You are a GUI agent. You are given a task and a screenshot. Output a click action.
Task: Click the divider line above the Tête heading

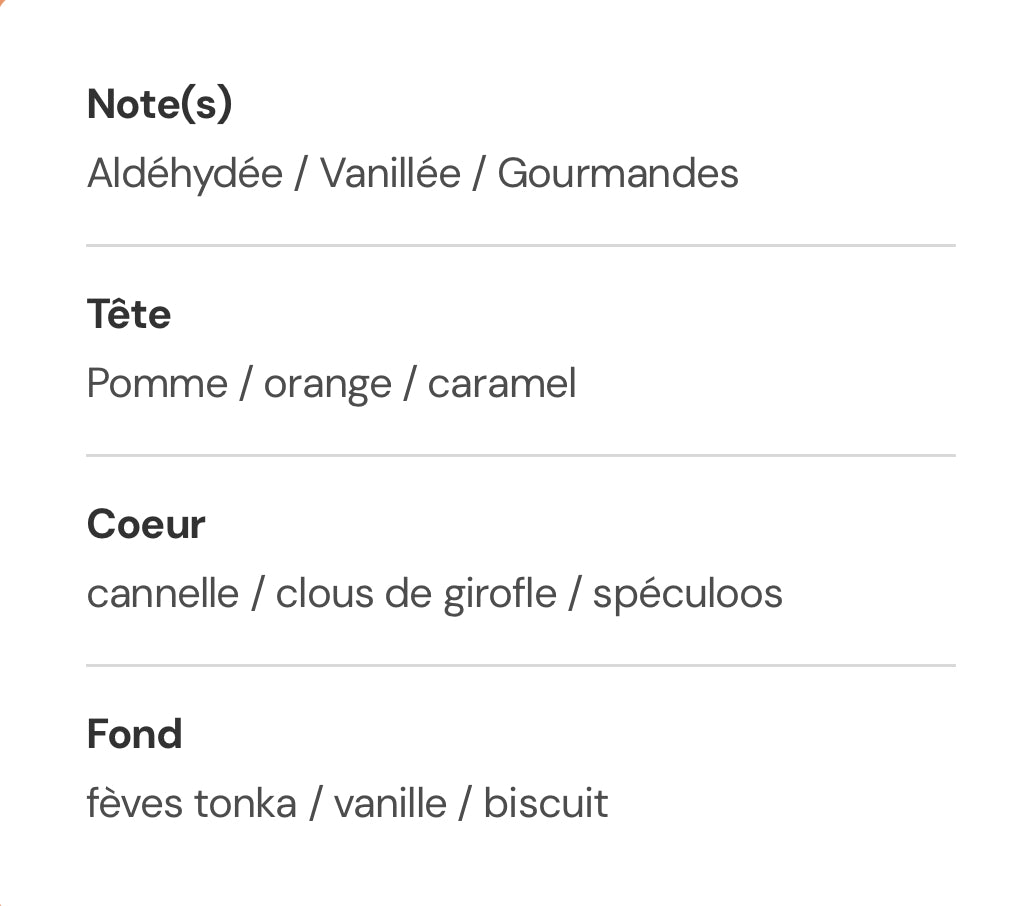pyautogui.click(x=520, y=245)
